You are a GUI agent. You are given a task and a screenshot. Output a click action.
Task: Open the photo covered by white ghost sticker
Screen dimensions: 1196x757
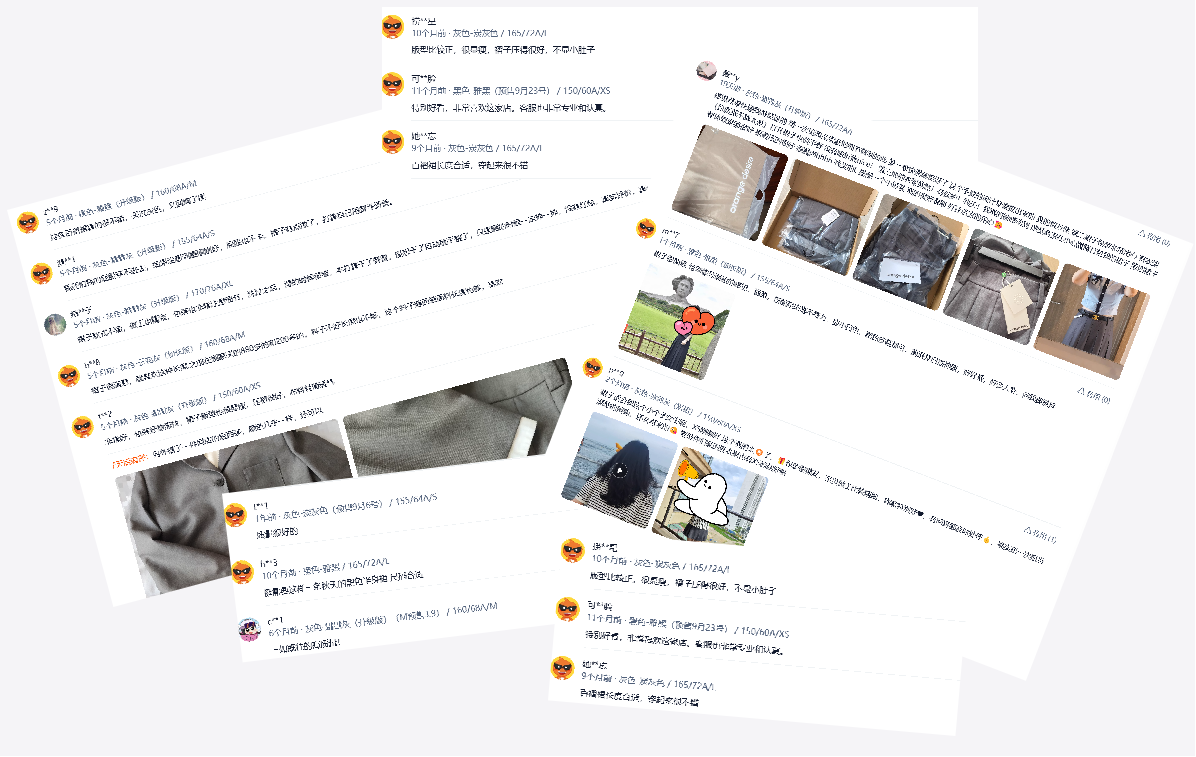coord(711,497)
